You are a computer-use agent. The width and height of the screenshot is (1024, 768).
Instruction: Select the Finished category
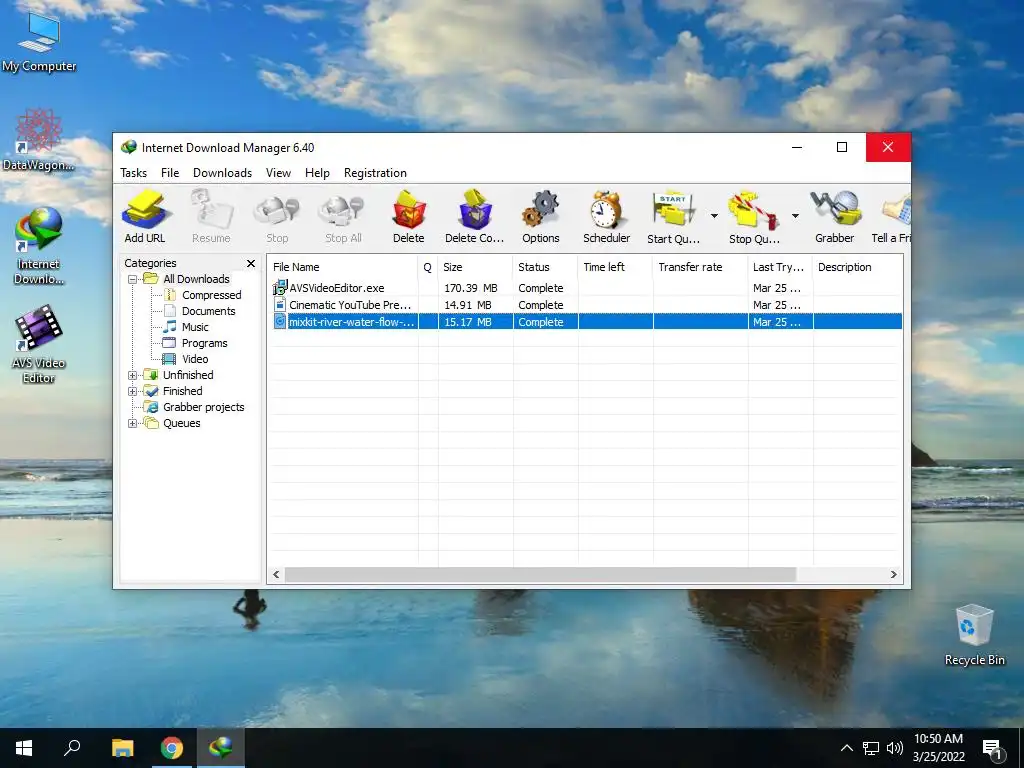coord(182,391)
